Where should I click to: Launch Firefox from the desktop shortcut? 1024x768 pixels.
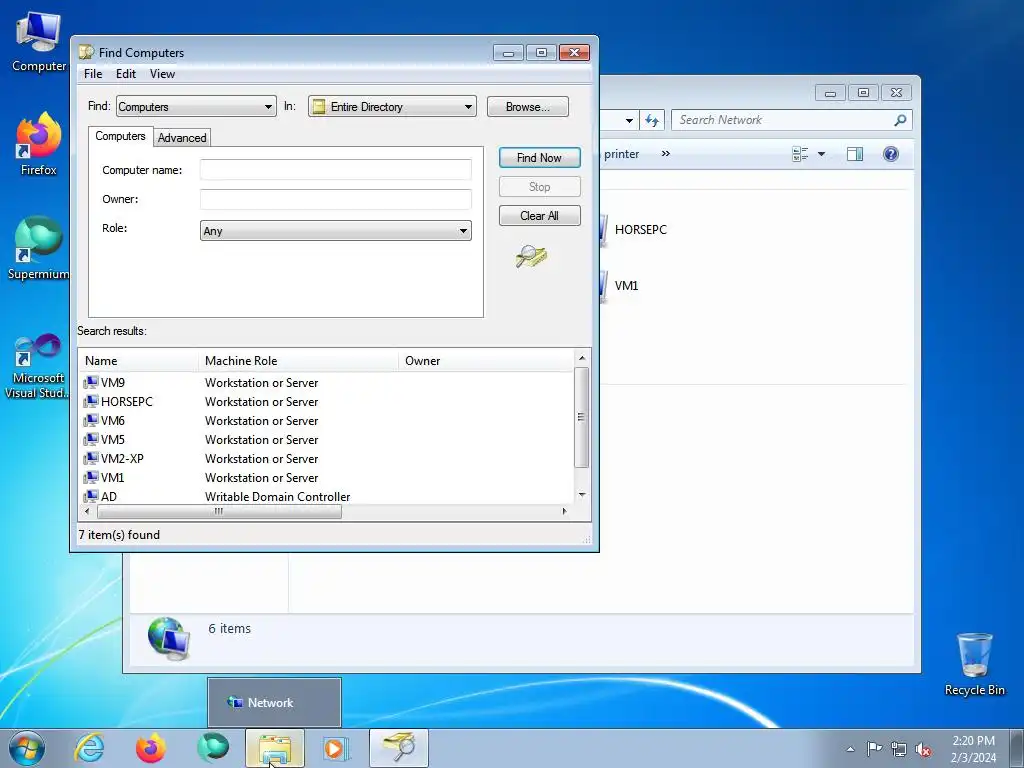(x=39, y=144)
